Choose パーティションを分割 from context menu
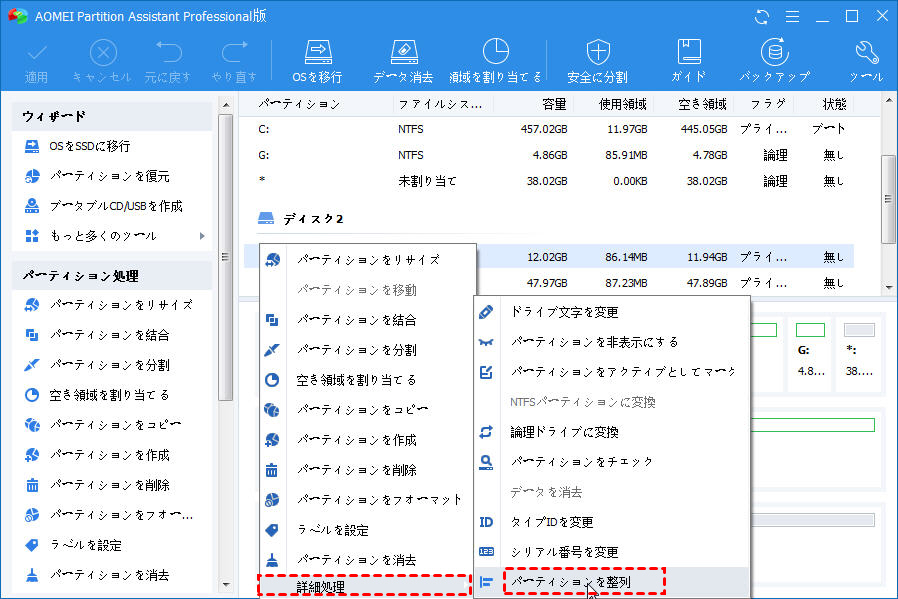898x599 pixels. click(x=368, y=350)
